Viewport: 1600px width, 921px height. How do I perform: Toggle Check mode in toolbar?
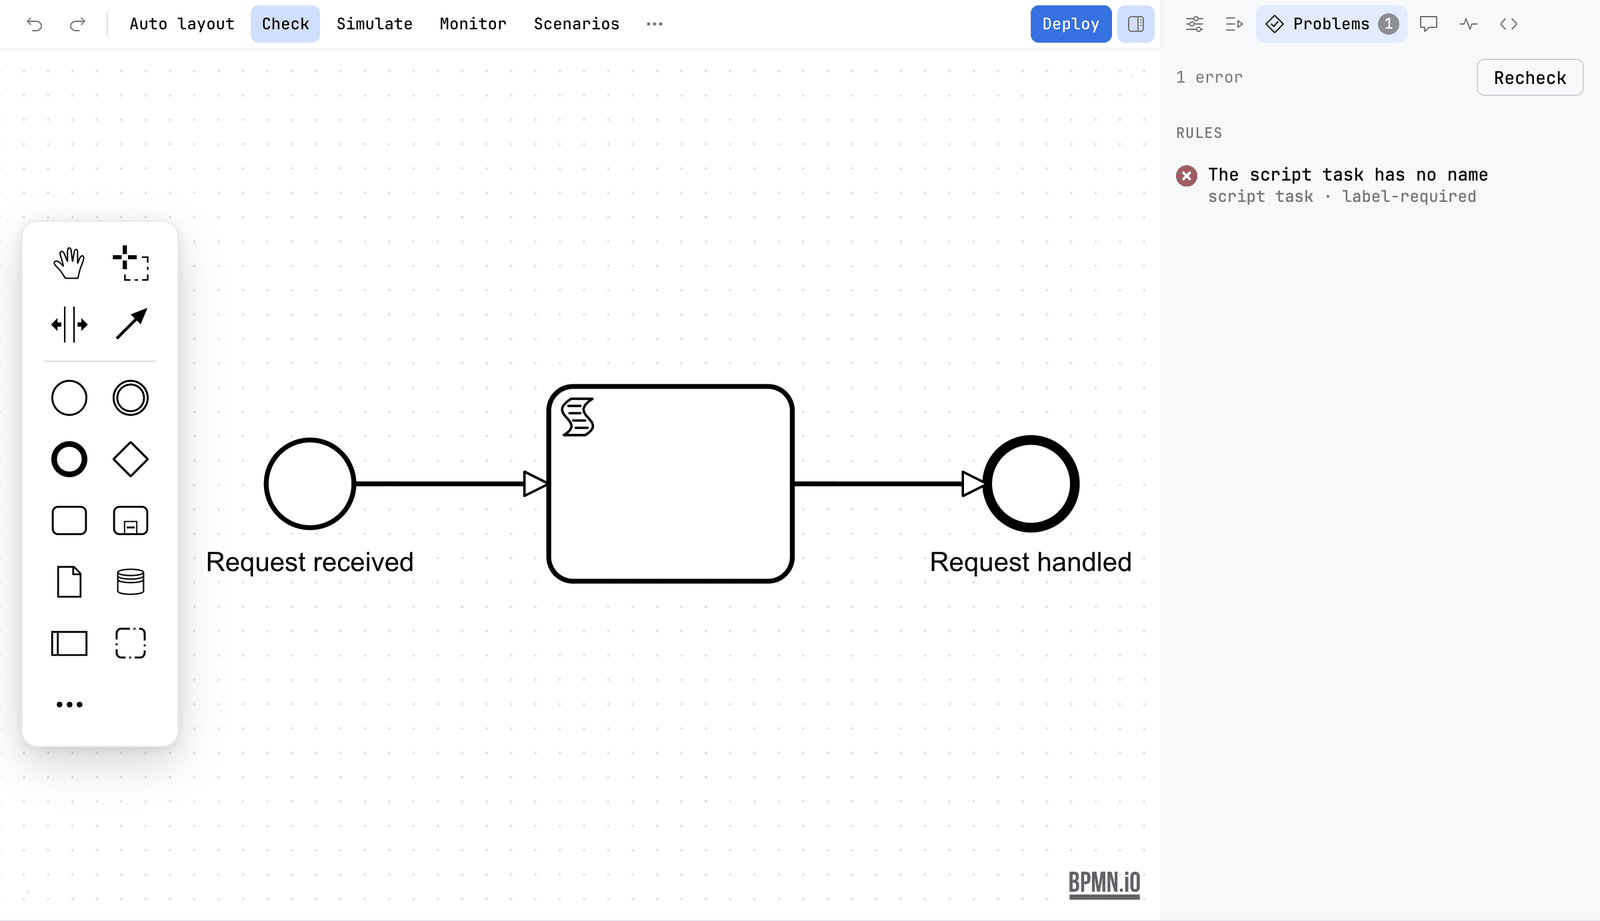click(x=285, y=24)
